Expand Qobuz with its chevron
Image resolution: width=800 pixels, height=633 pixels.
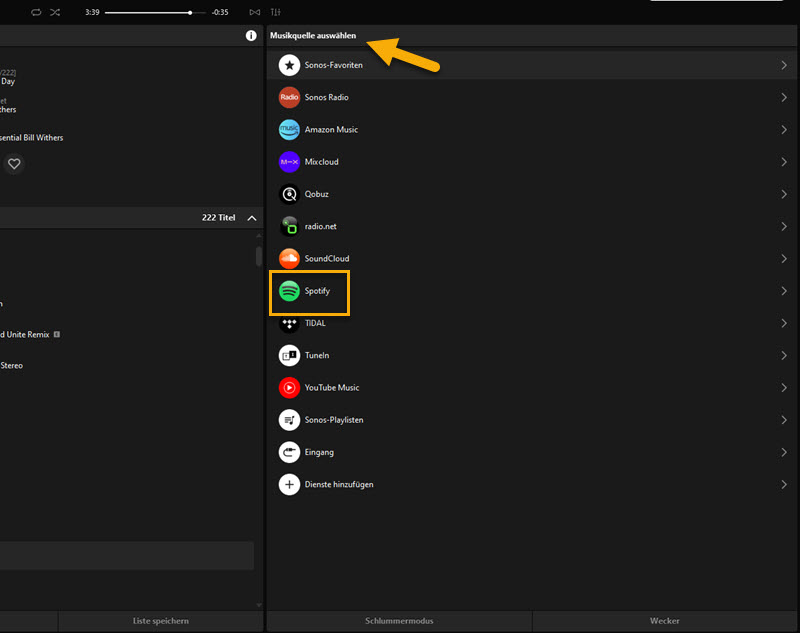[x=784, y=194]
